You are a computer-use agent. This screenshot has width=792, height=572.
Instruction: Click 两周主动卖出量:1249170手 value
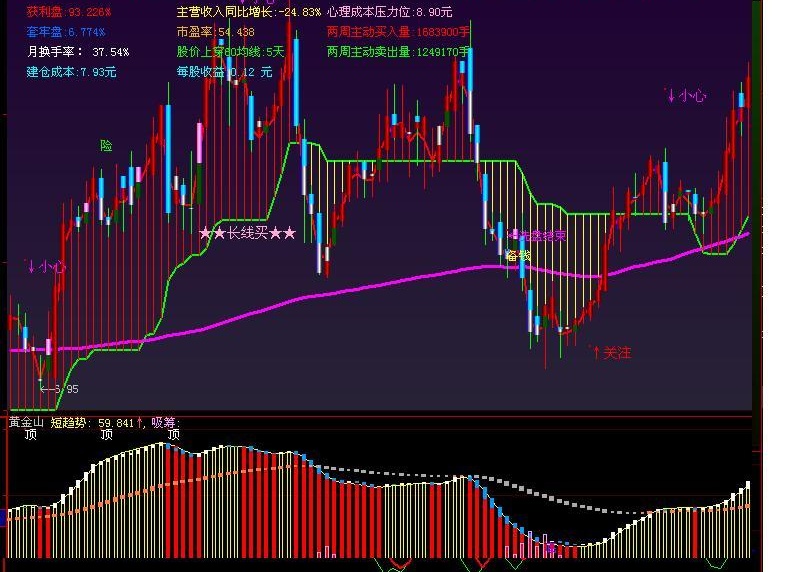click(x=399, y=52)
